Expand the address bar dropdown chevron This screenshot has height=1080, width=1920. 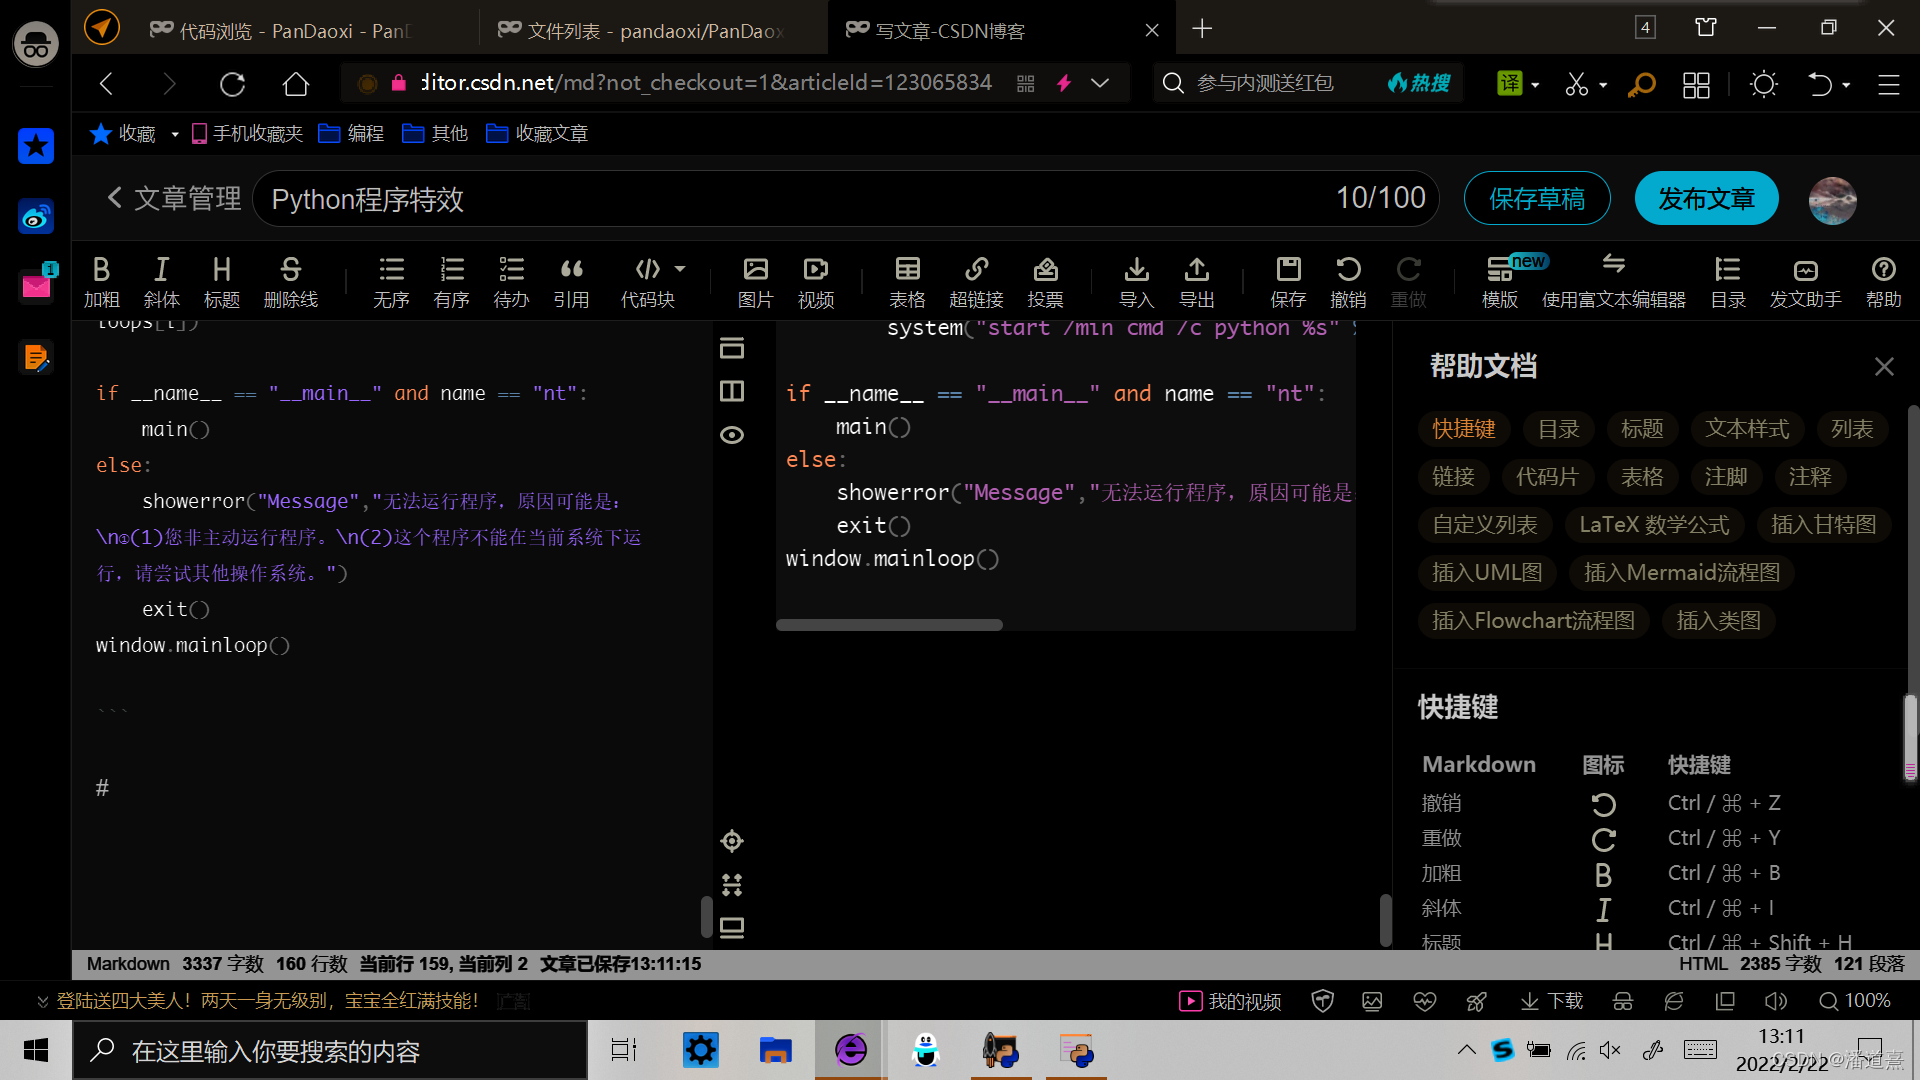tap(1100, 83)
